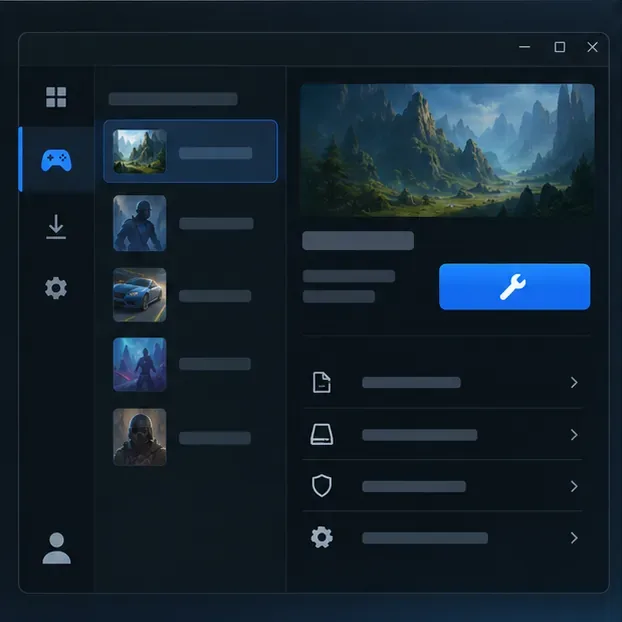622x622 pixels.
Task: Open the sidebar settings gear icon
Action: (56, 288)
